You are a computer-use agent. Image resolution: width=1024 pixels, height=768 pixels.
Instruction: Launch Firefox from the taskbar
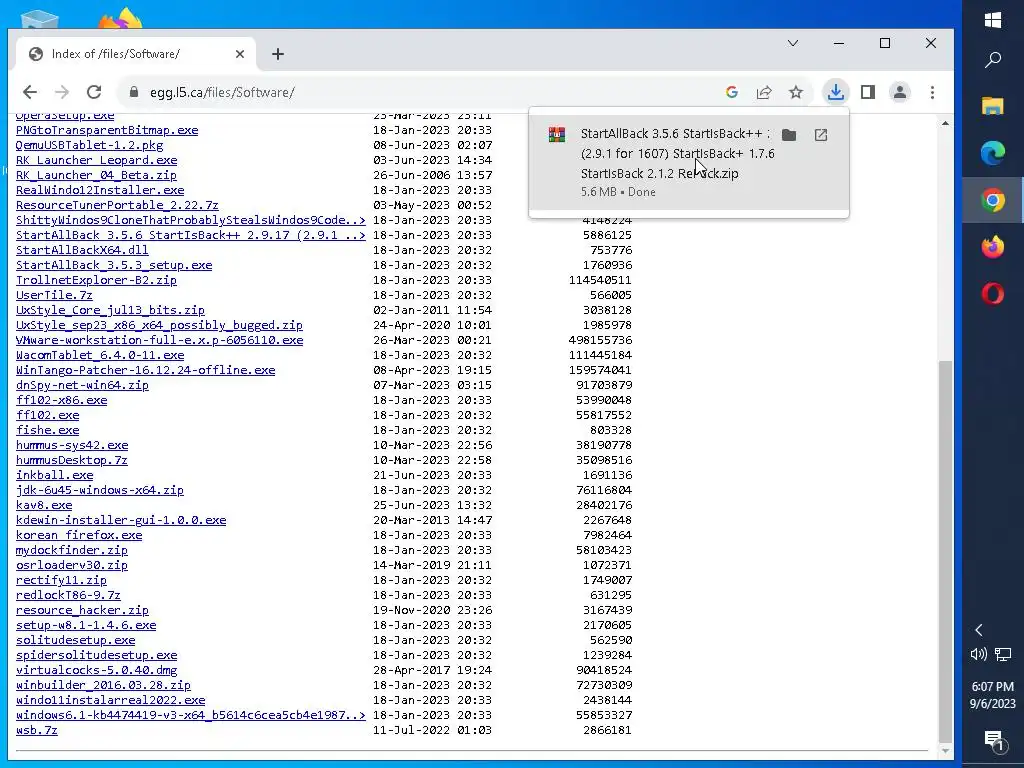click(993, 247)
